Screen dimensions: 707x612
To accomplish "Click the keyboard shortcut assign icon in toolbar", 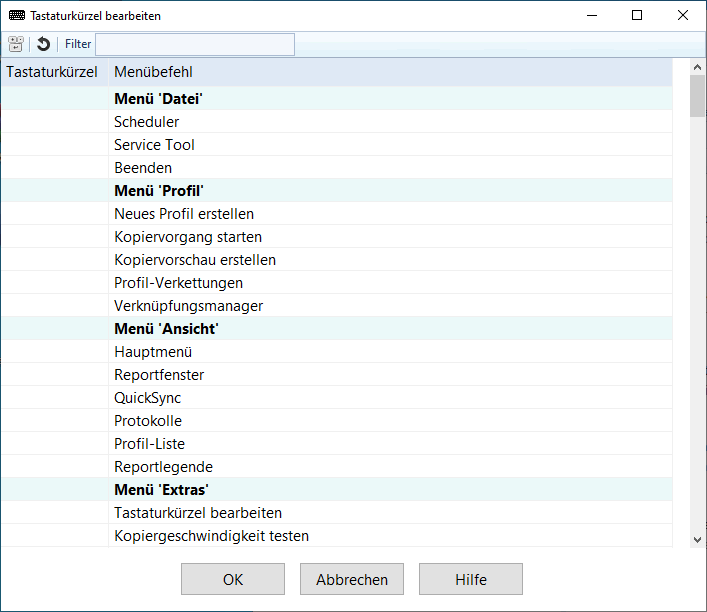I will pyautogui.click(x=16, y=44).
